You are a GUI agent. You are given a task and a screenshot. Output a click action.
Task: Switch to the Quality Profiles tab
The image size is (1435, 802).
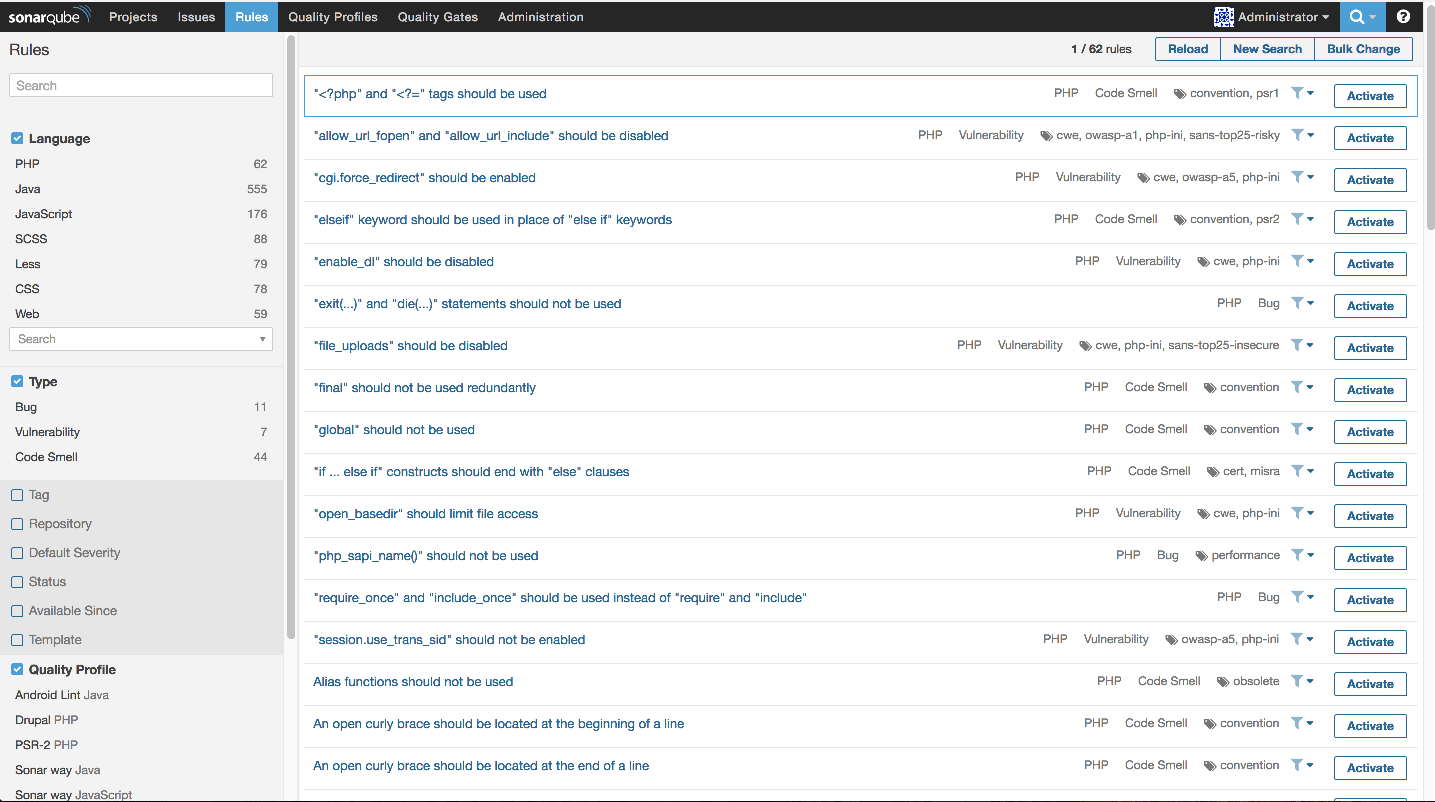(333, 17)
